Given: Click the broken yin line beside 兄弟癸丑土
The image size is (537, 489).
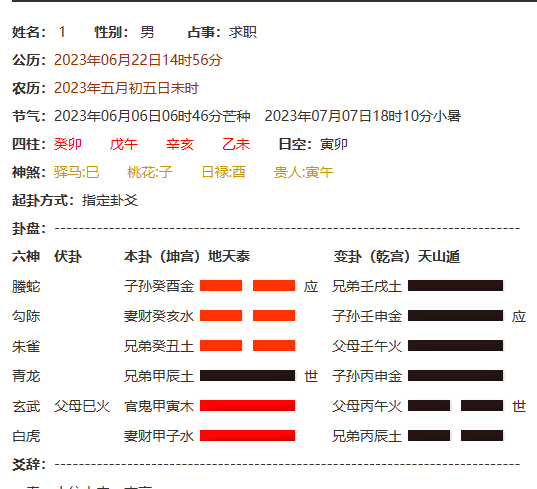Looking at the screenshot, I should tap(248, 346).
